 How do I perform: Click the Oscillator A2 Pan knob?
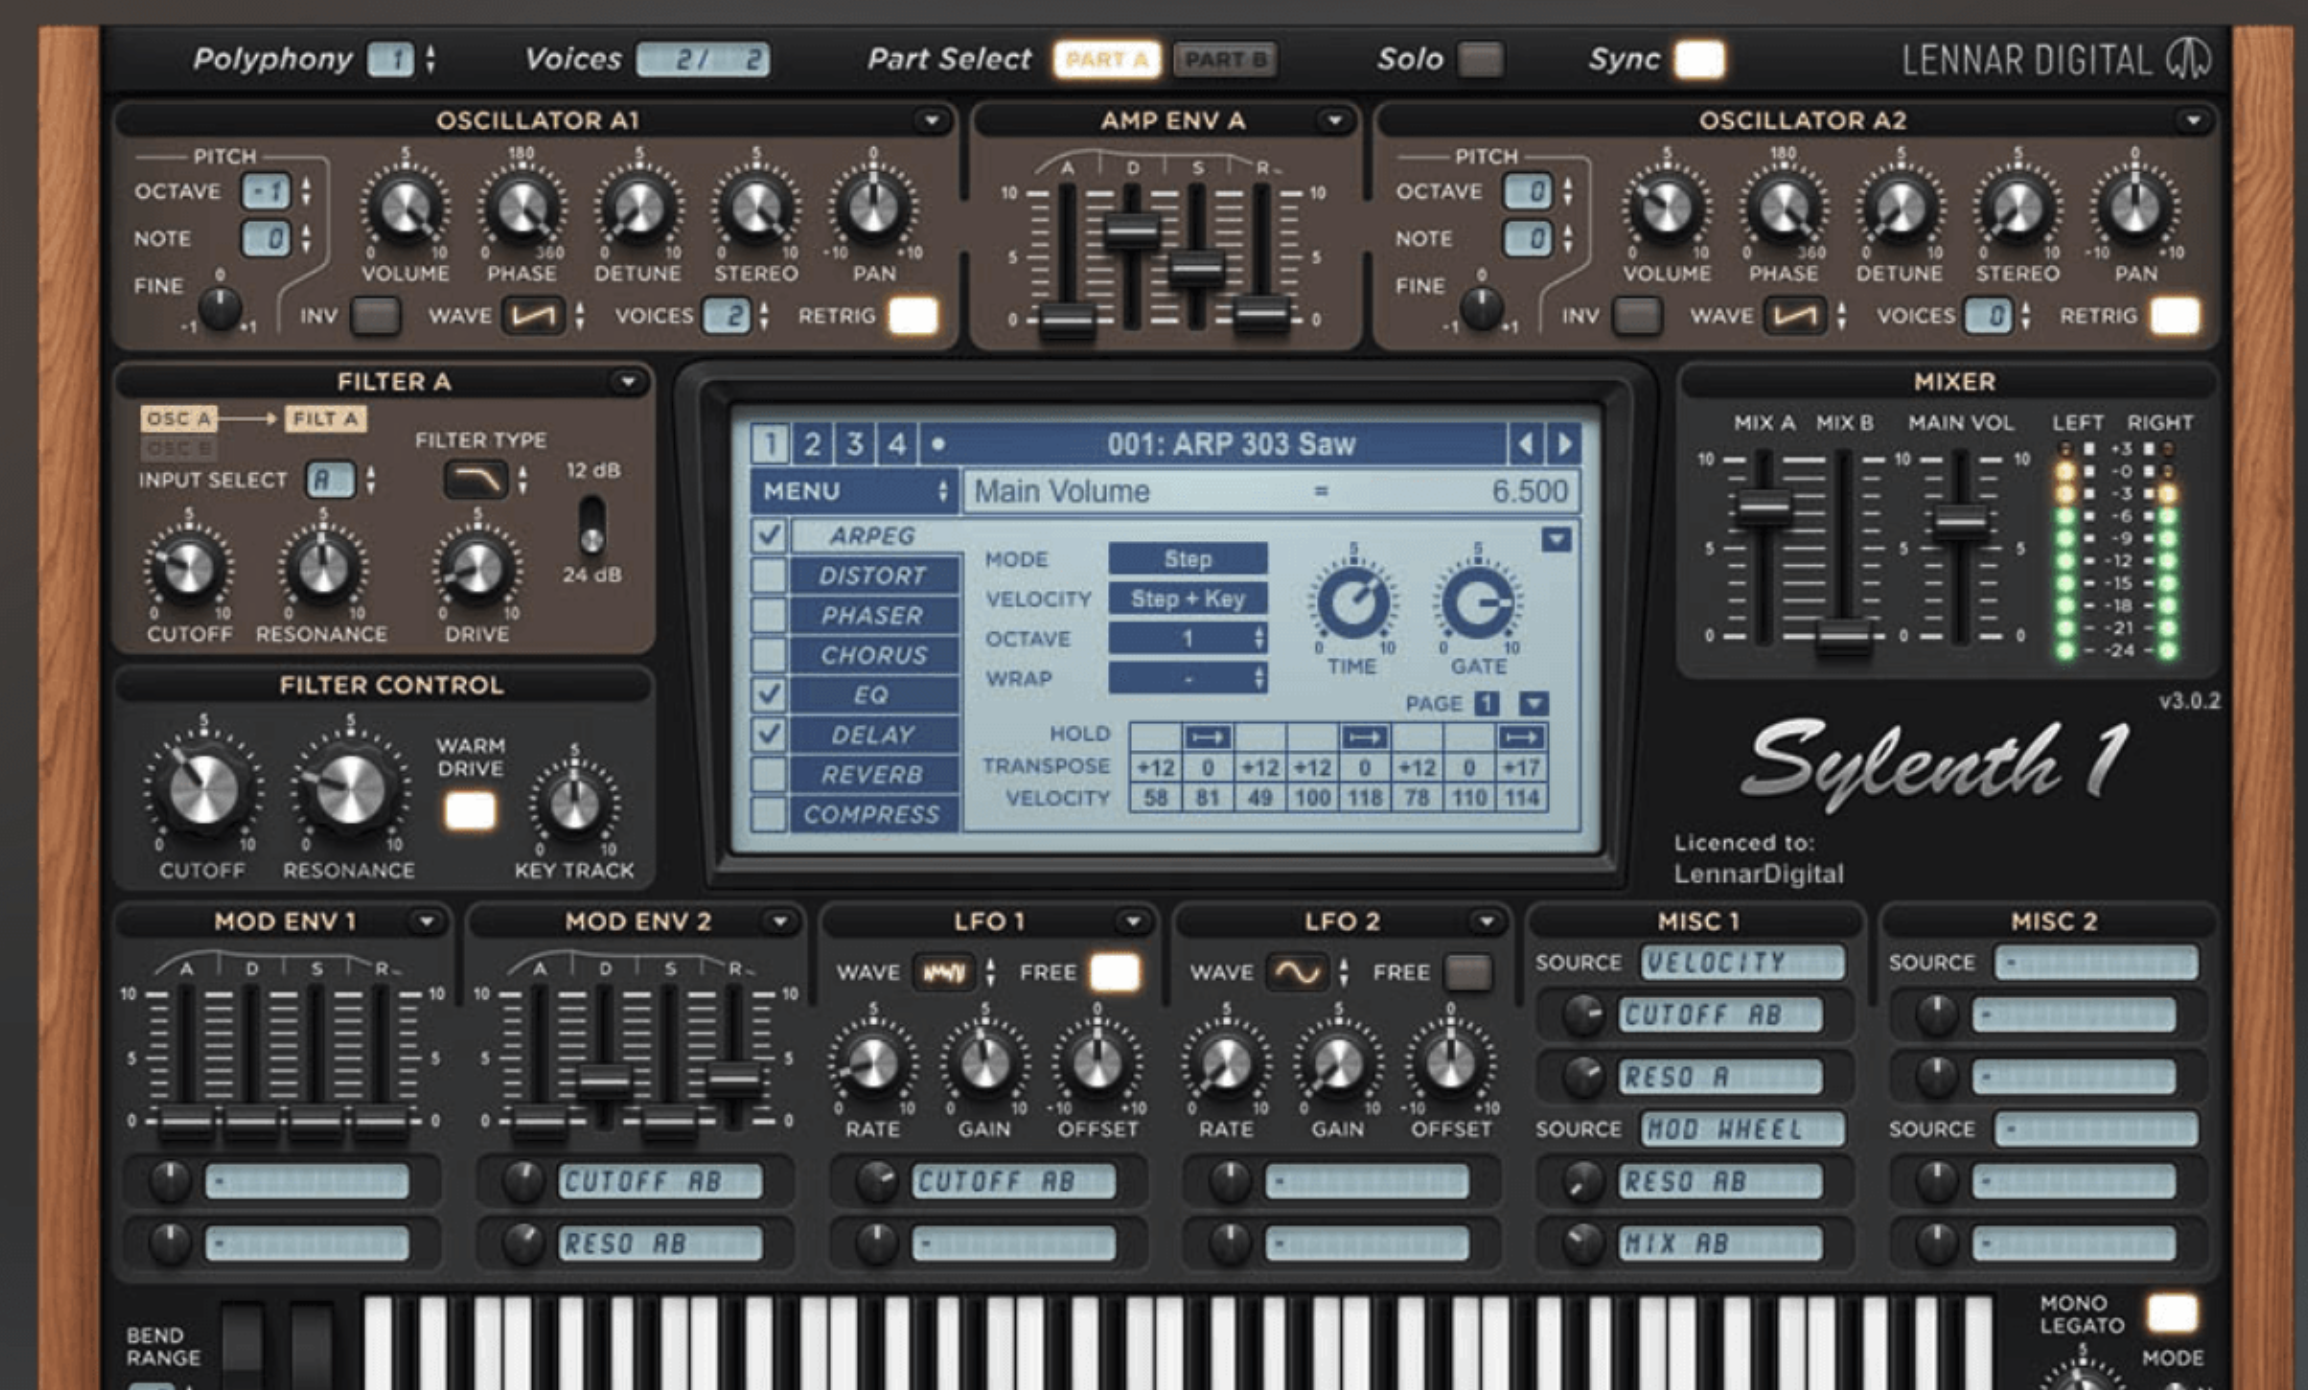[2134, 208]
